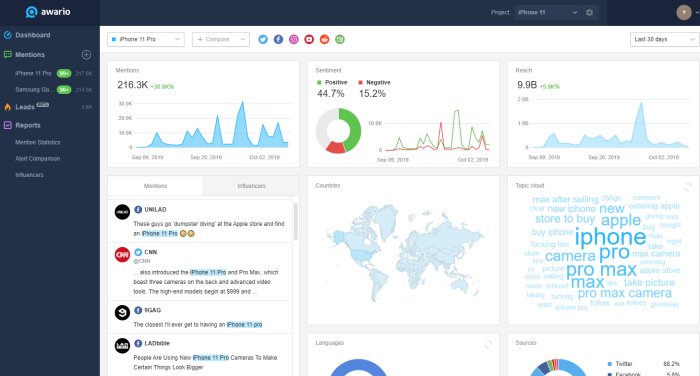
Task: Open the Project iPhone 11 selector
Action: pyautogui.click(x=548, y=13)
